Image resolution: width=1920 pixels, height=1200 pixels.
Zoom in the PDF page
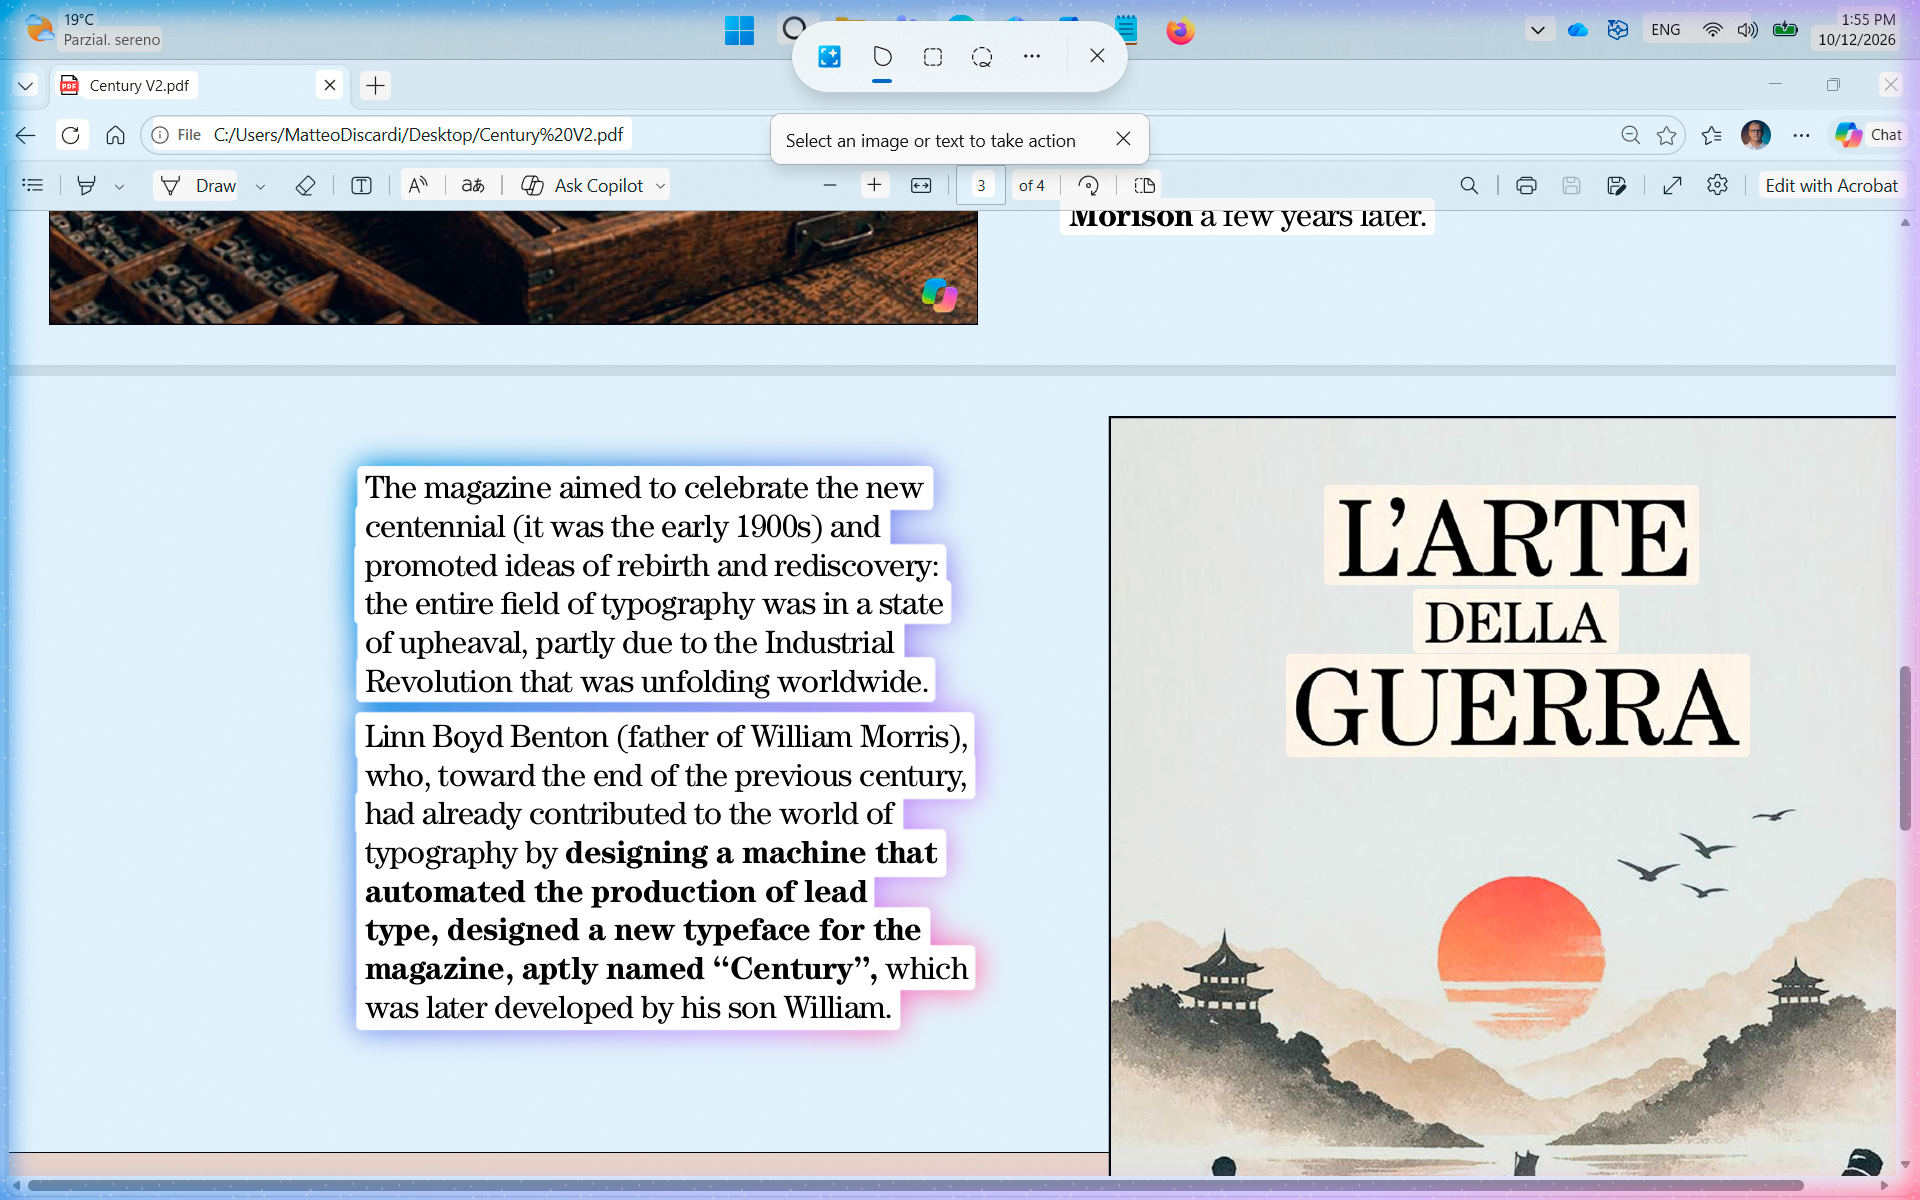coord(874,185)
